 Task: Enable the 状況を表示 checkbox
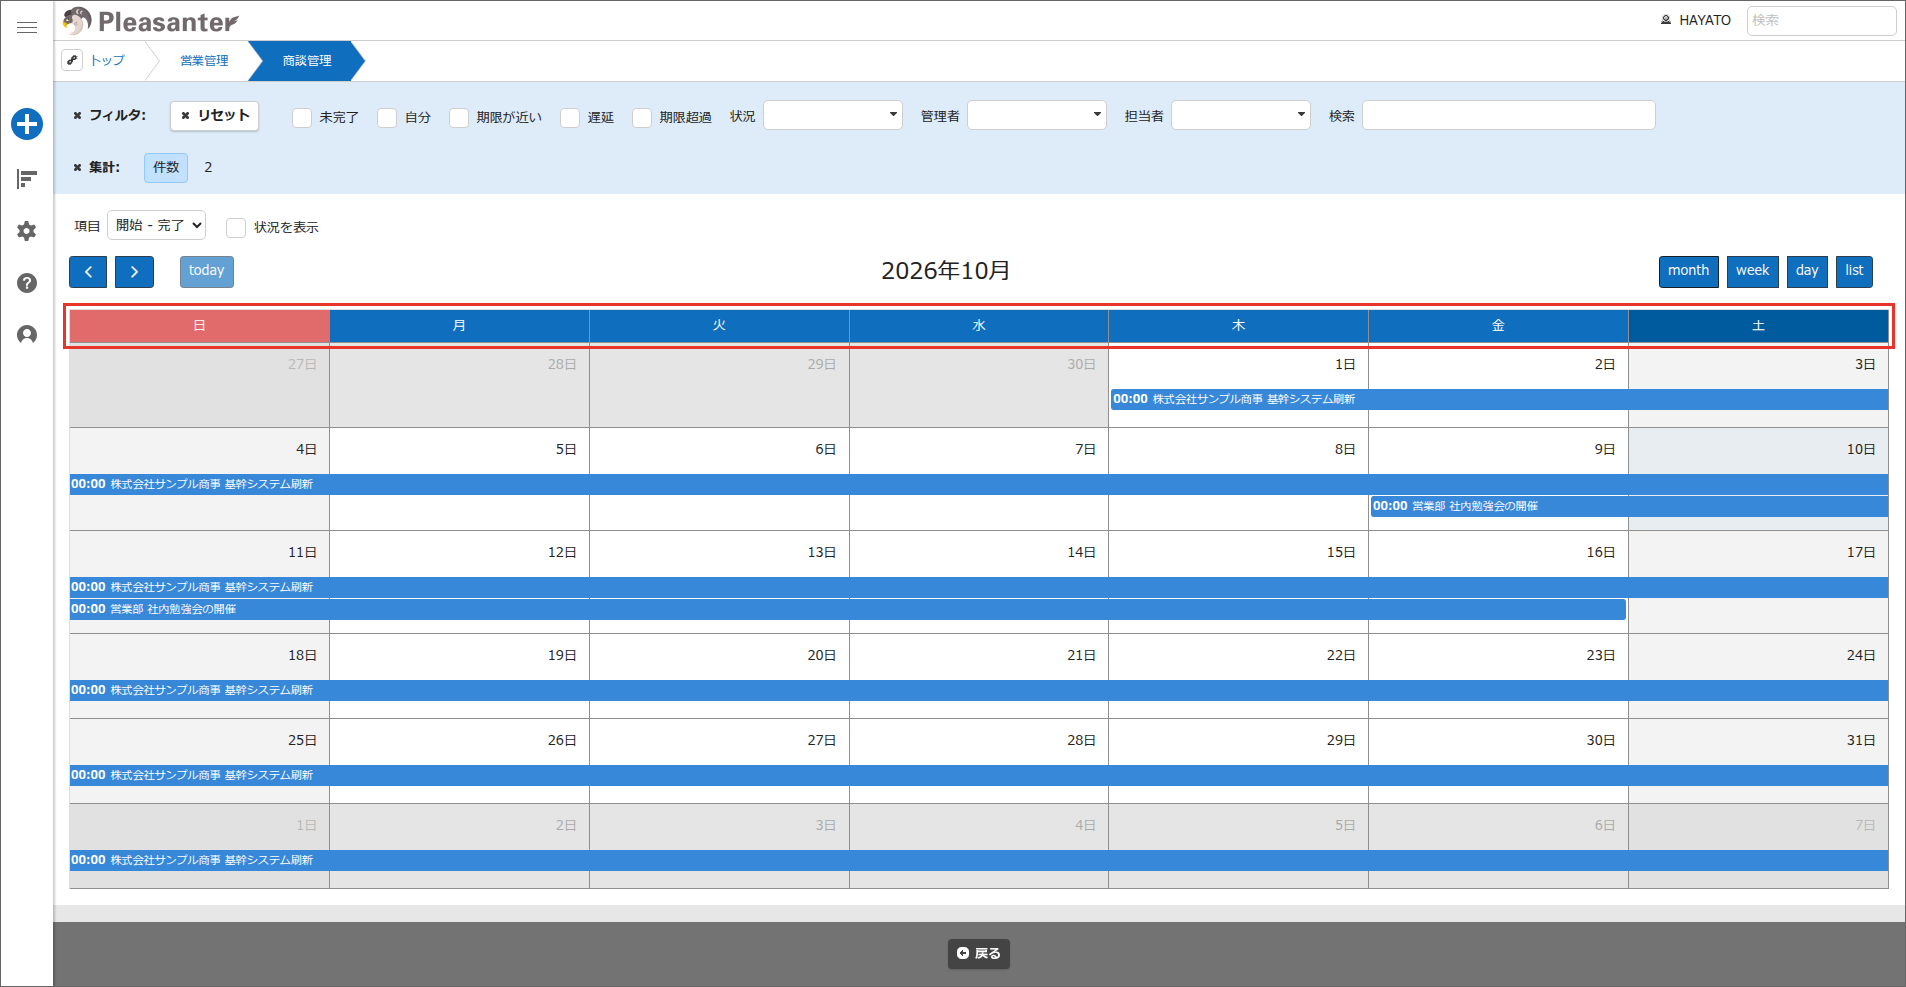pyautogui.click(x=236, y=228)
